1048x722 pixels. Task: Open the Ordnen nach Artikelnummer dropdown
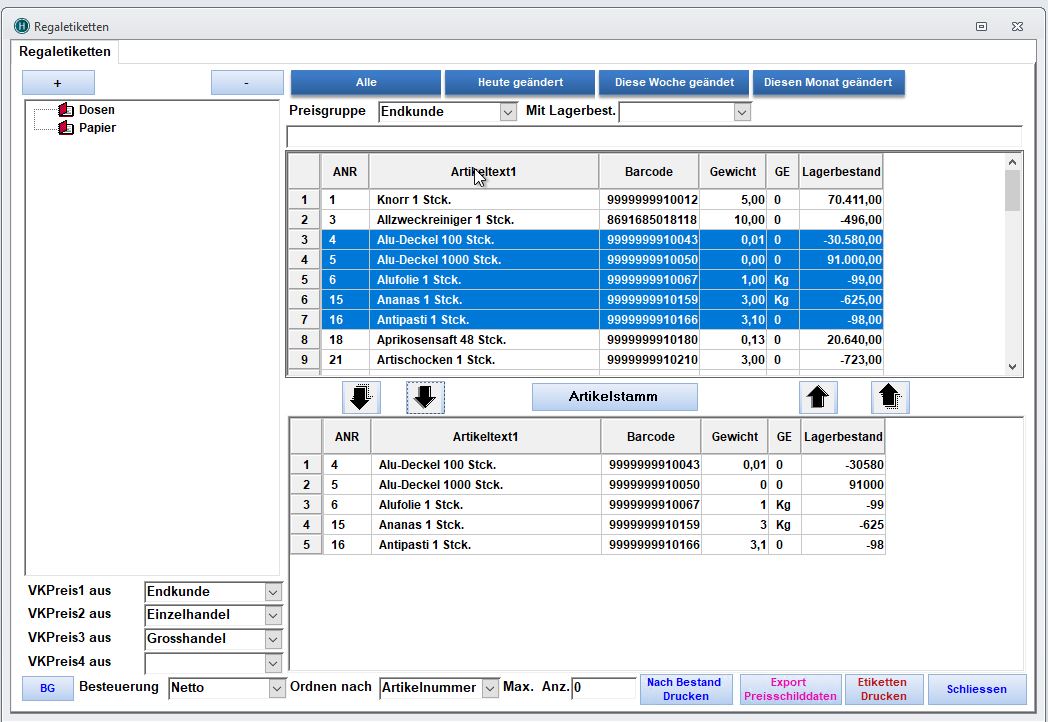click(490, 688)
